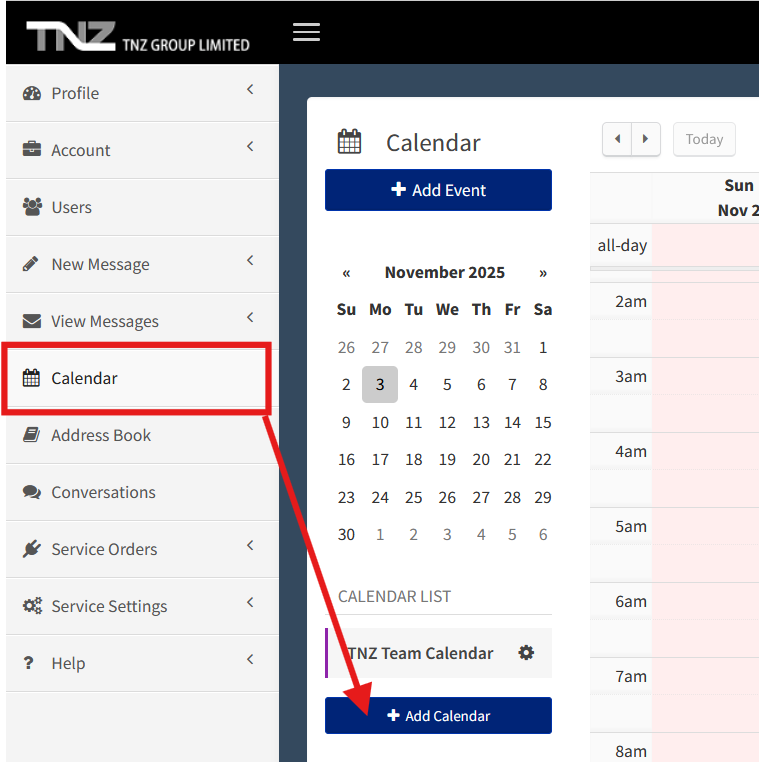Click the Users group icon
759x762 pixels.
pyautogui.click(x=32, y=207)
